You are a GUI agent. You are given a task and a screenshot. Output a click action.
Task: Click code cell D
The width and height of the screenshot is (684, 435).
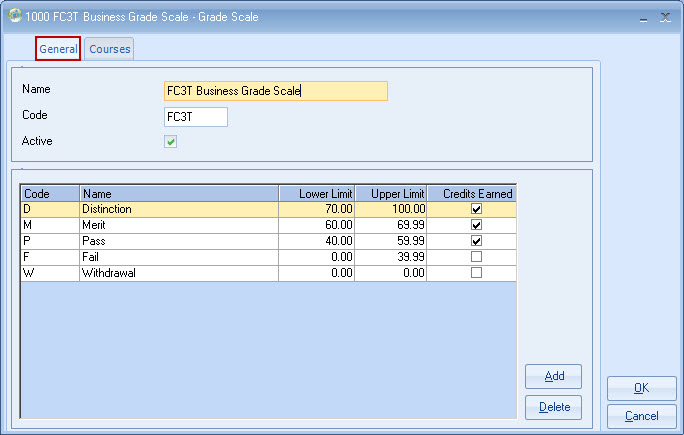pyautogui.click(x=50, y=209)
